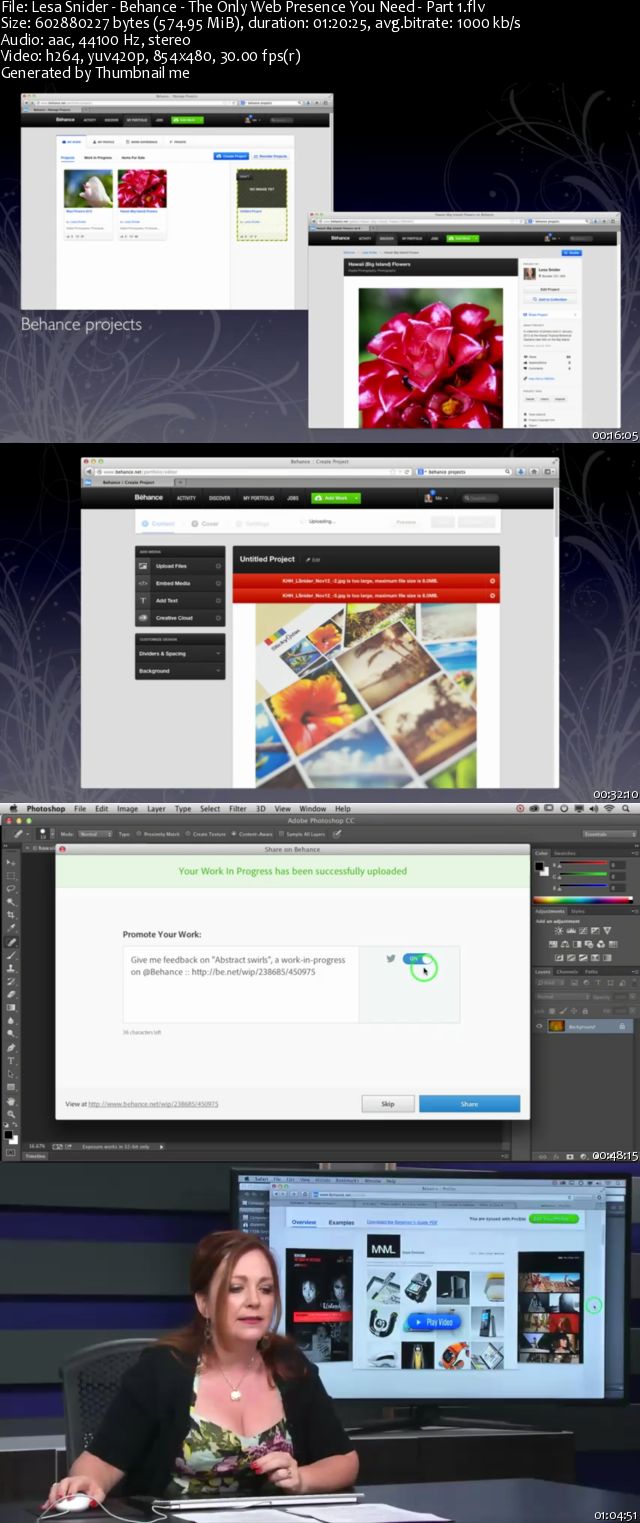The width and height of the screenshot is (640, 1523).
Task: Open Work In Progress tab in Manage Projects
Action: click(x=98, y=157)
